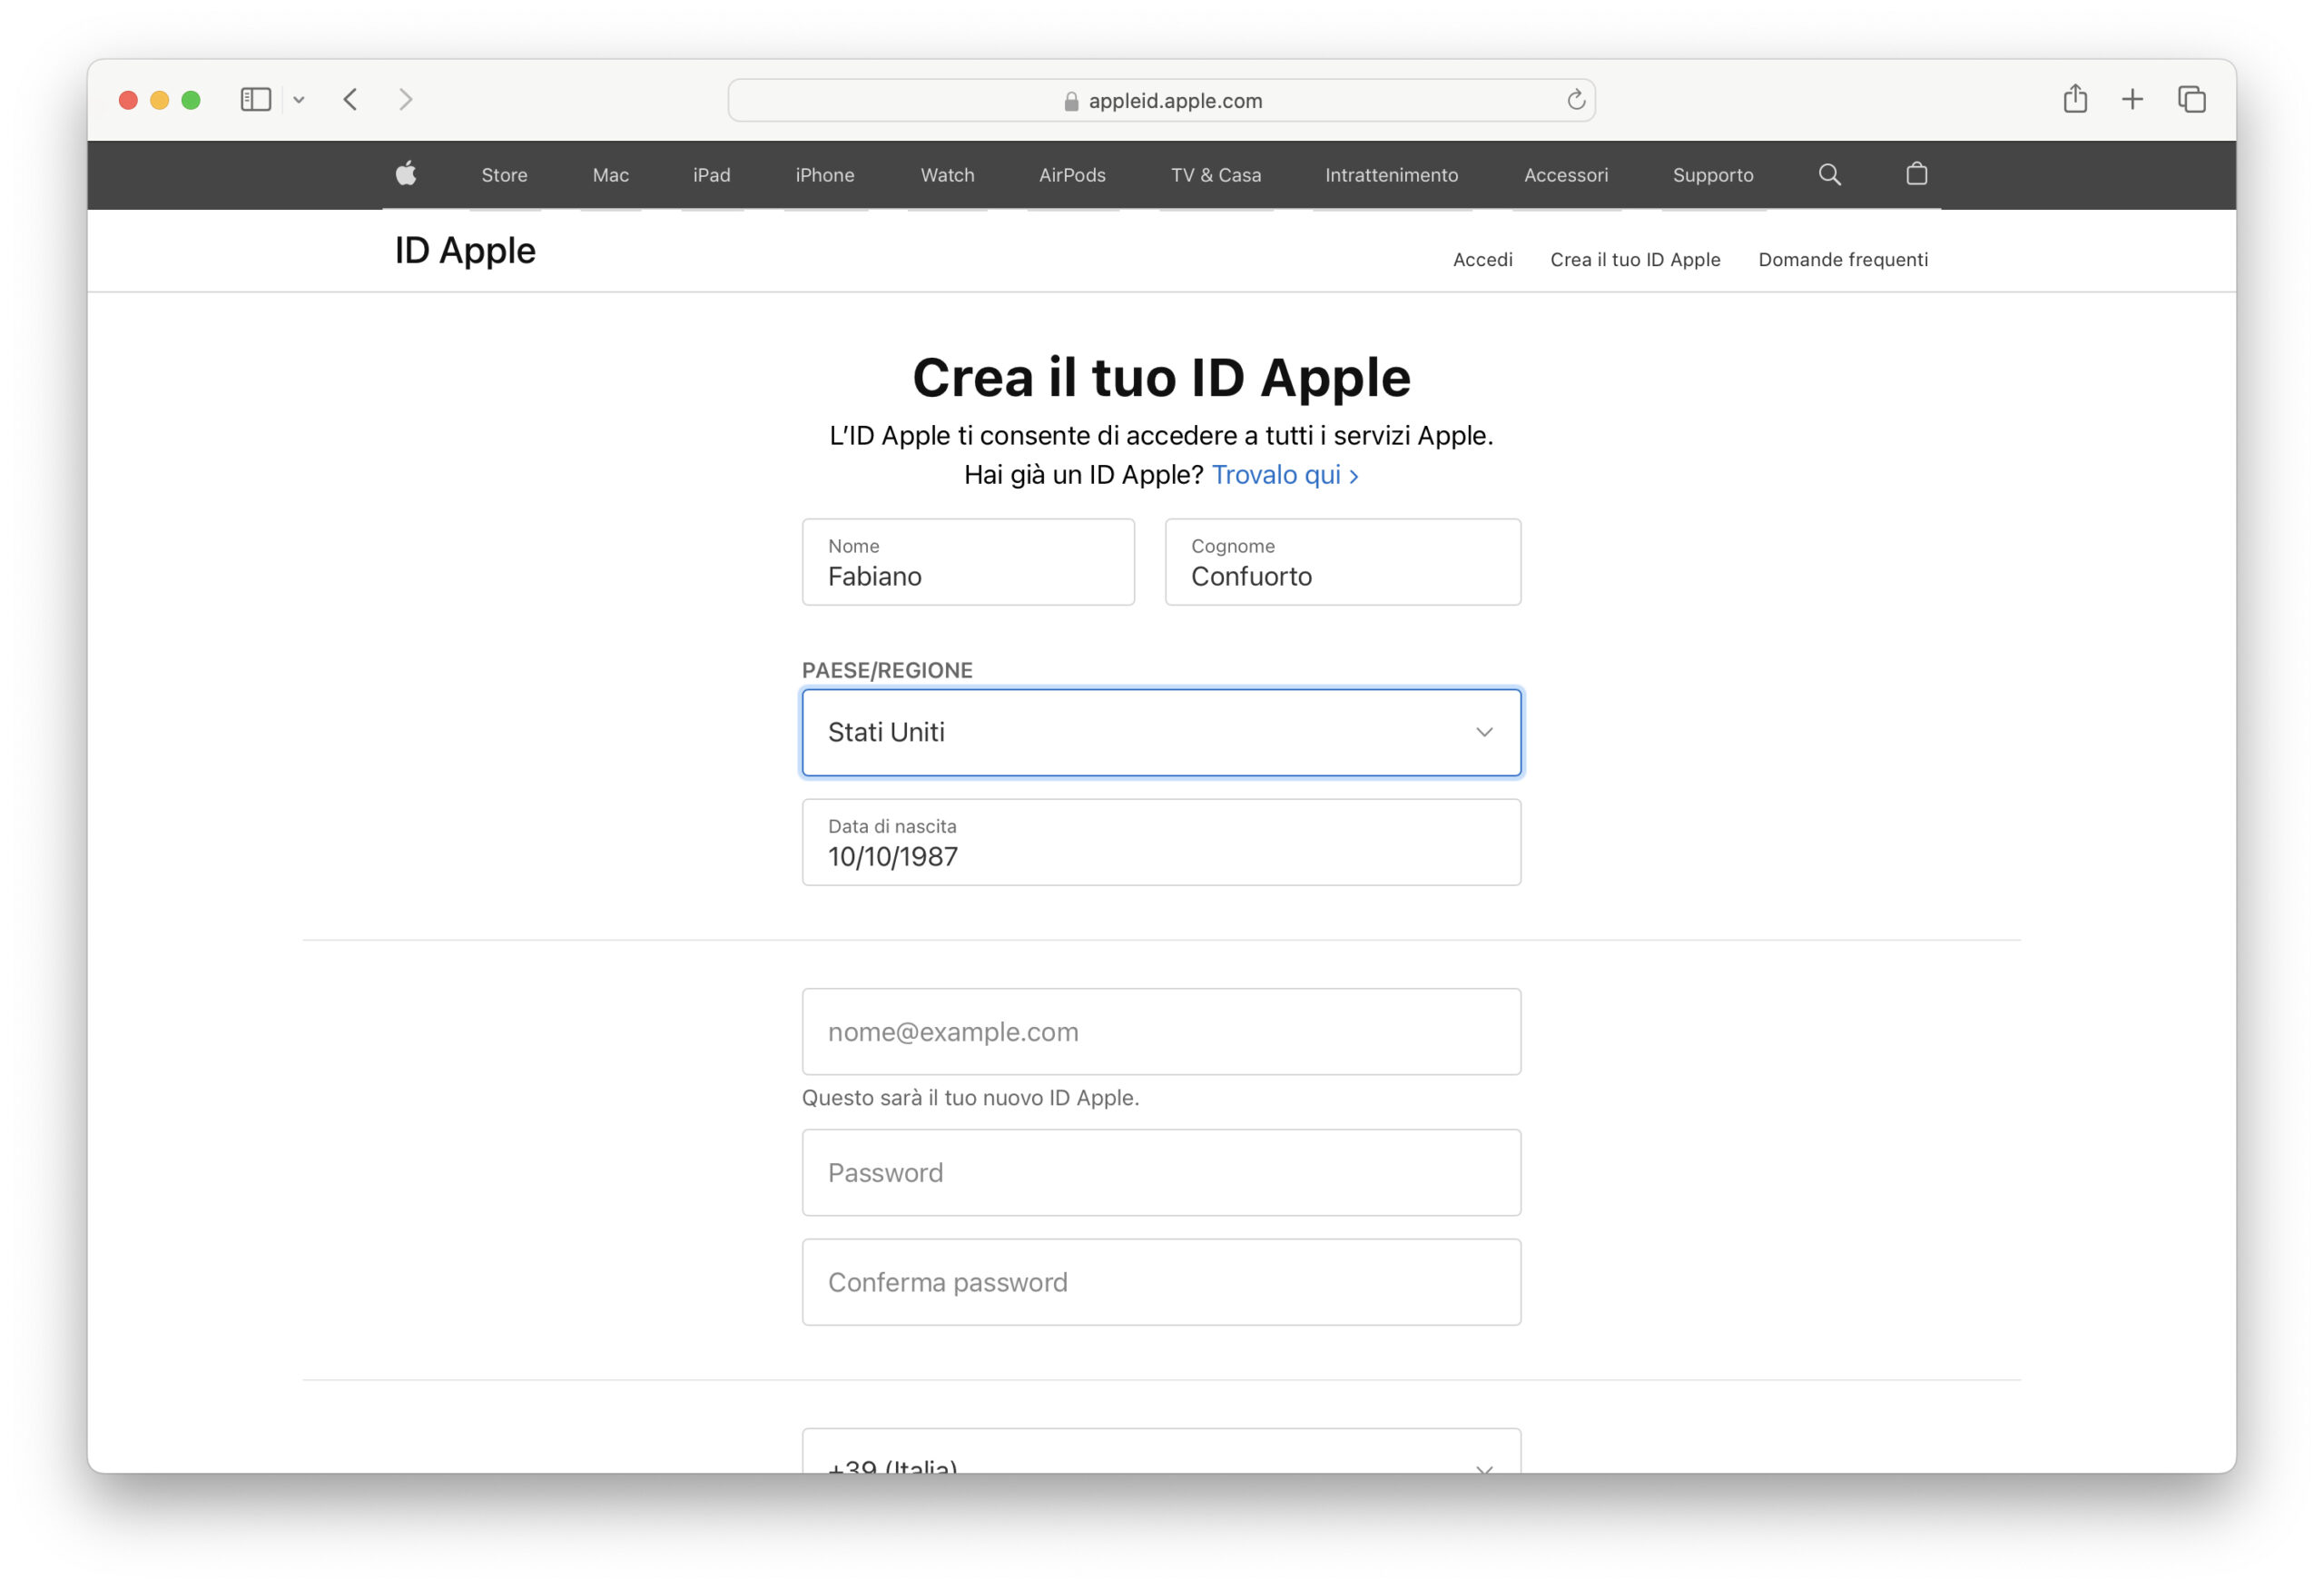Click the Apple logo in navigation bar
The width and height of the screenshot is (2324, 1589).
coord(406,174)
